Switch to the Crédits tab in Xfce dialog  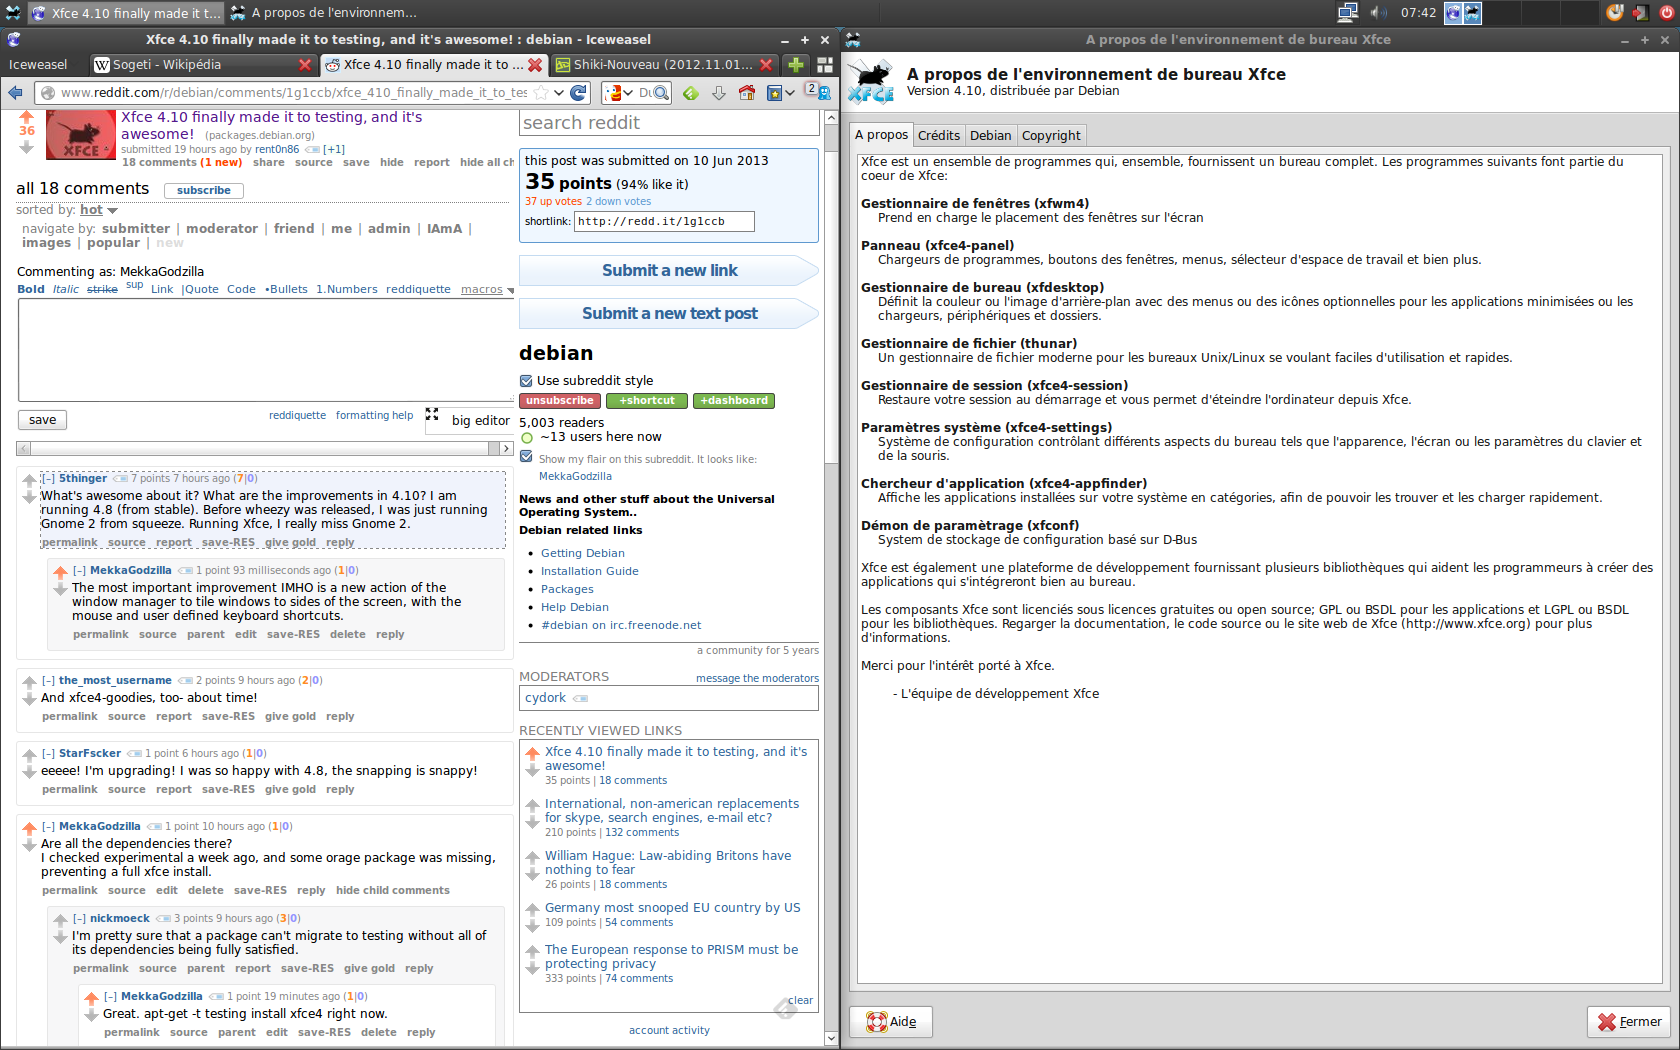939,135
